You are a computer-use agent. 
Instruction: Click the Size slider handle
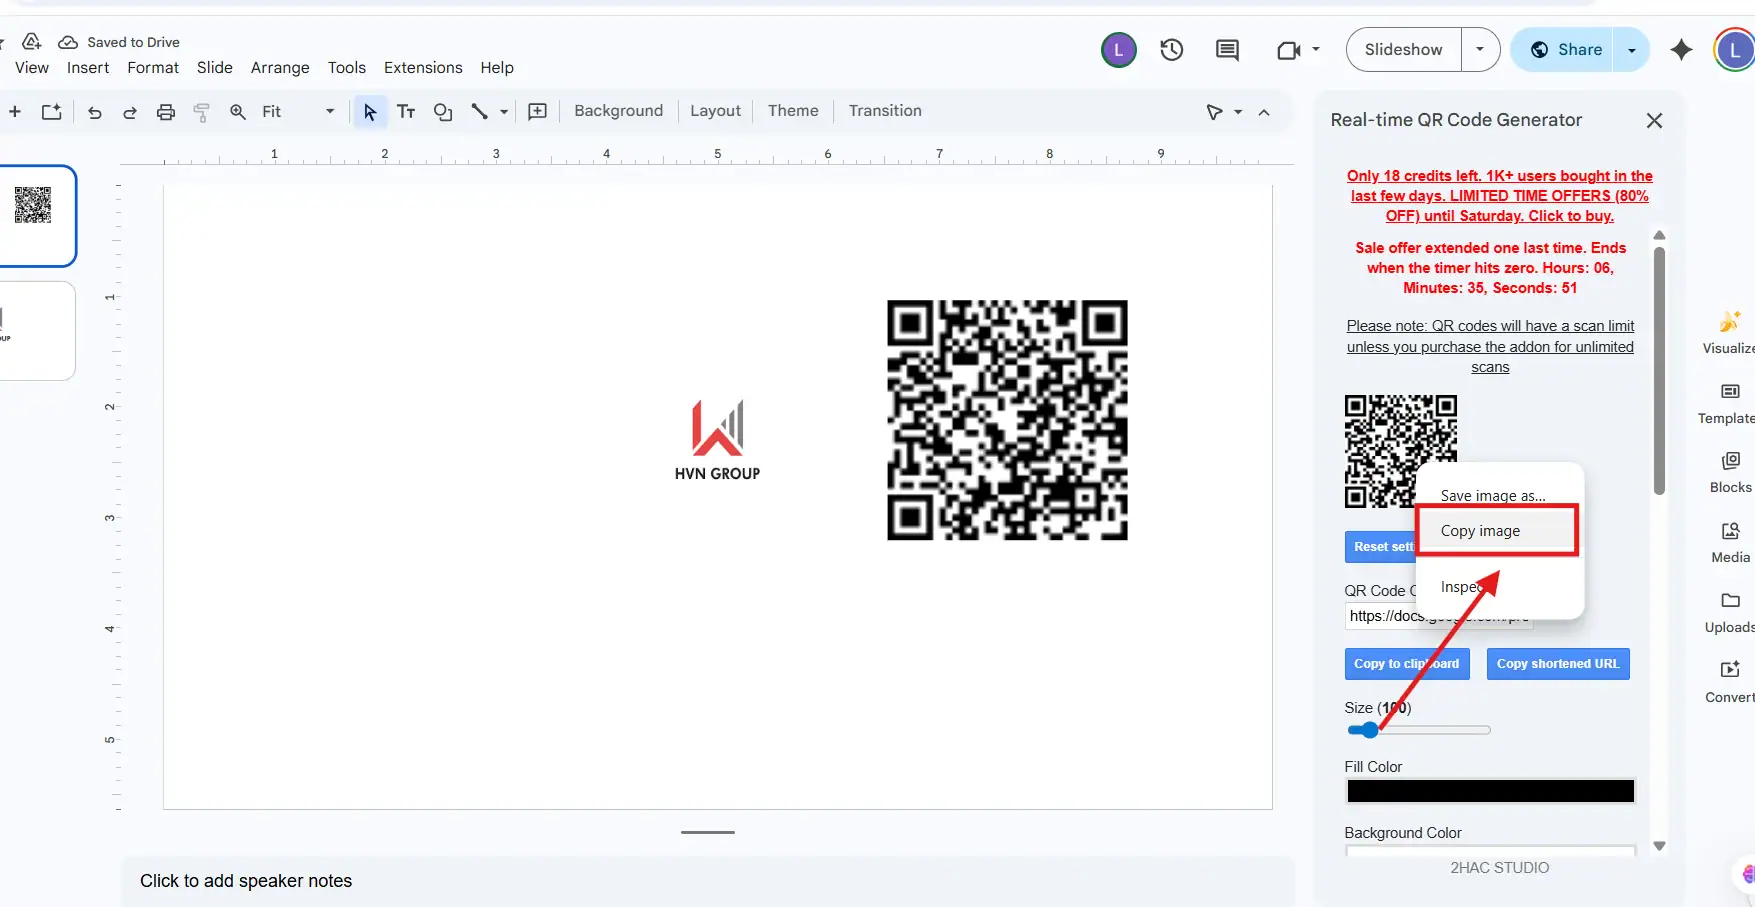click(x=1369, y=730)
